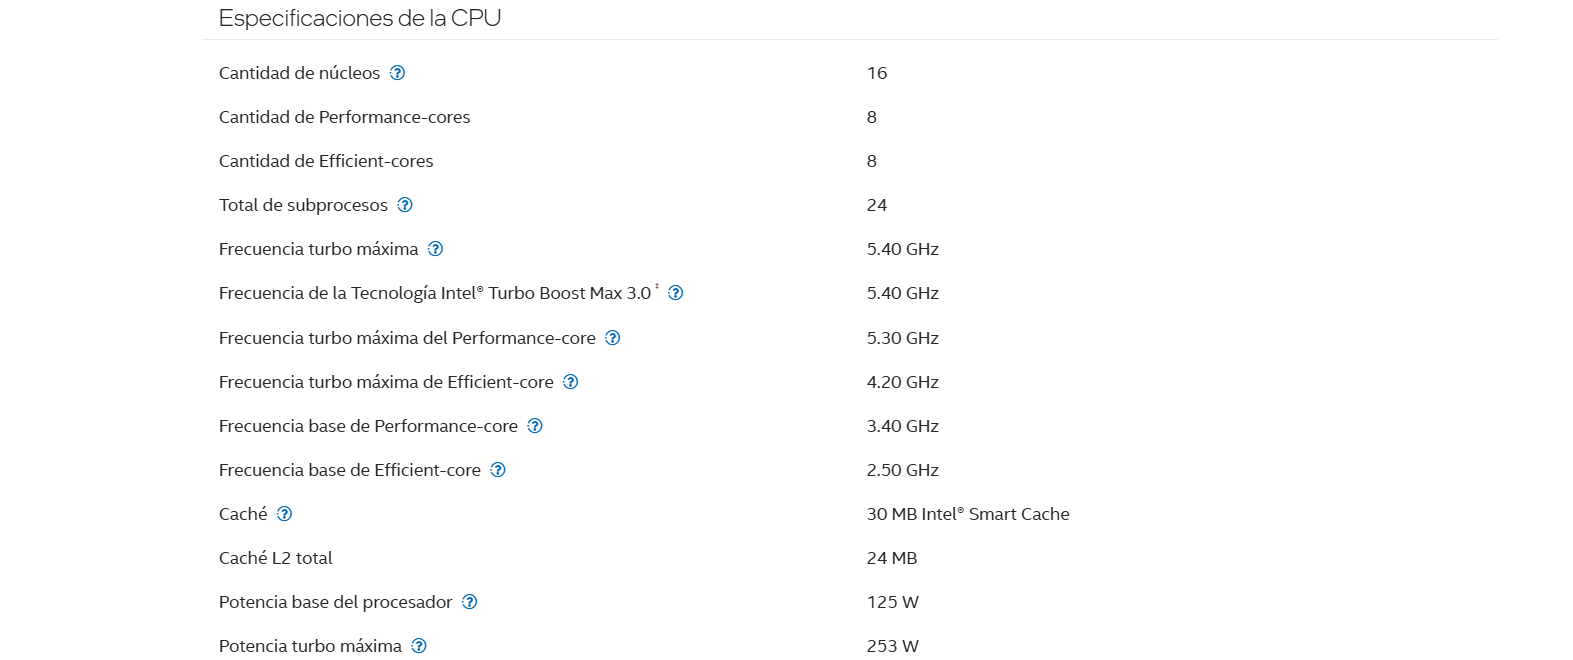Show info for Potencia base del procesador

click(x=470, y=602)
